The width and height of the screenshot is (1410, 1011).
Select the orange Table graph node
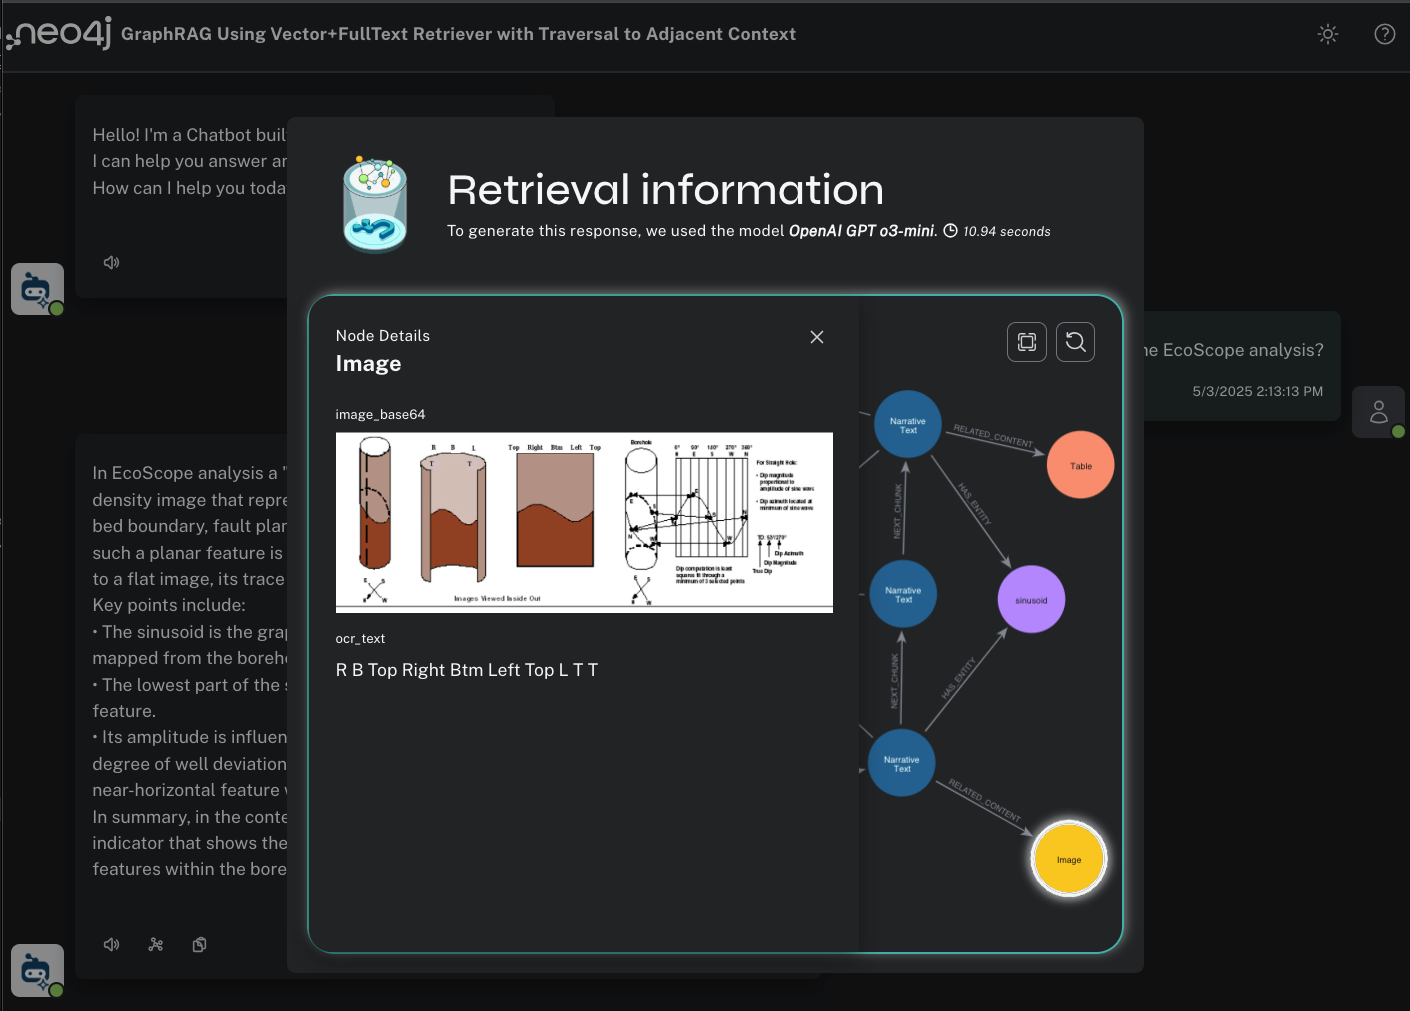coord(1080,465)
